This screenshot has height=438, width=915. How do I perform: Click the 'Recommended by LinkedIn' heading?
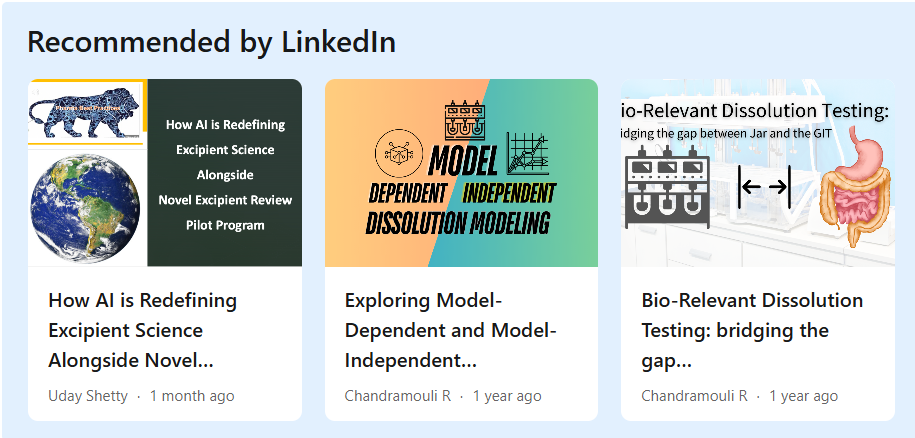211,42
